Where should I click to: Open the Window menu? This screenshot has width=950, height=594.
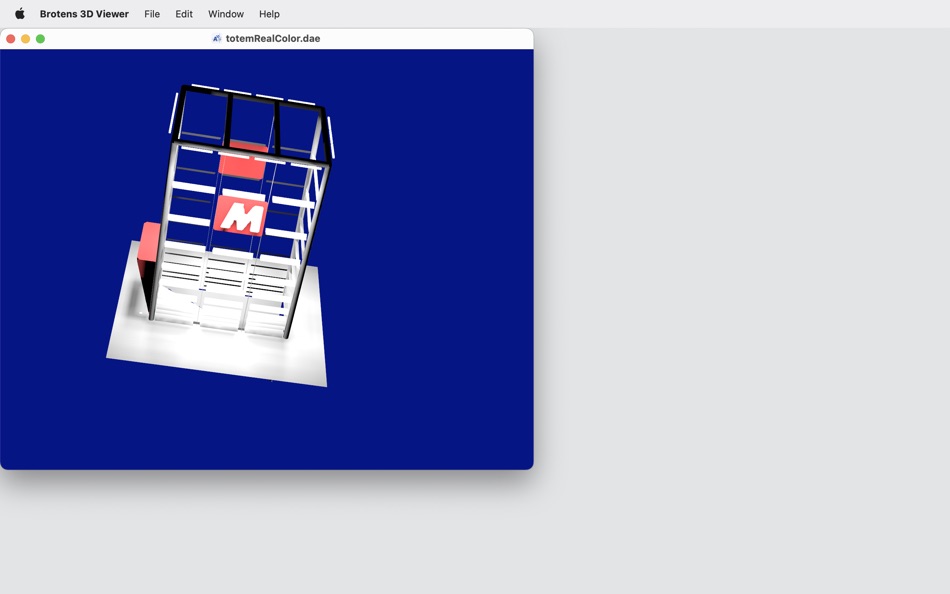(226, 13)
